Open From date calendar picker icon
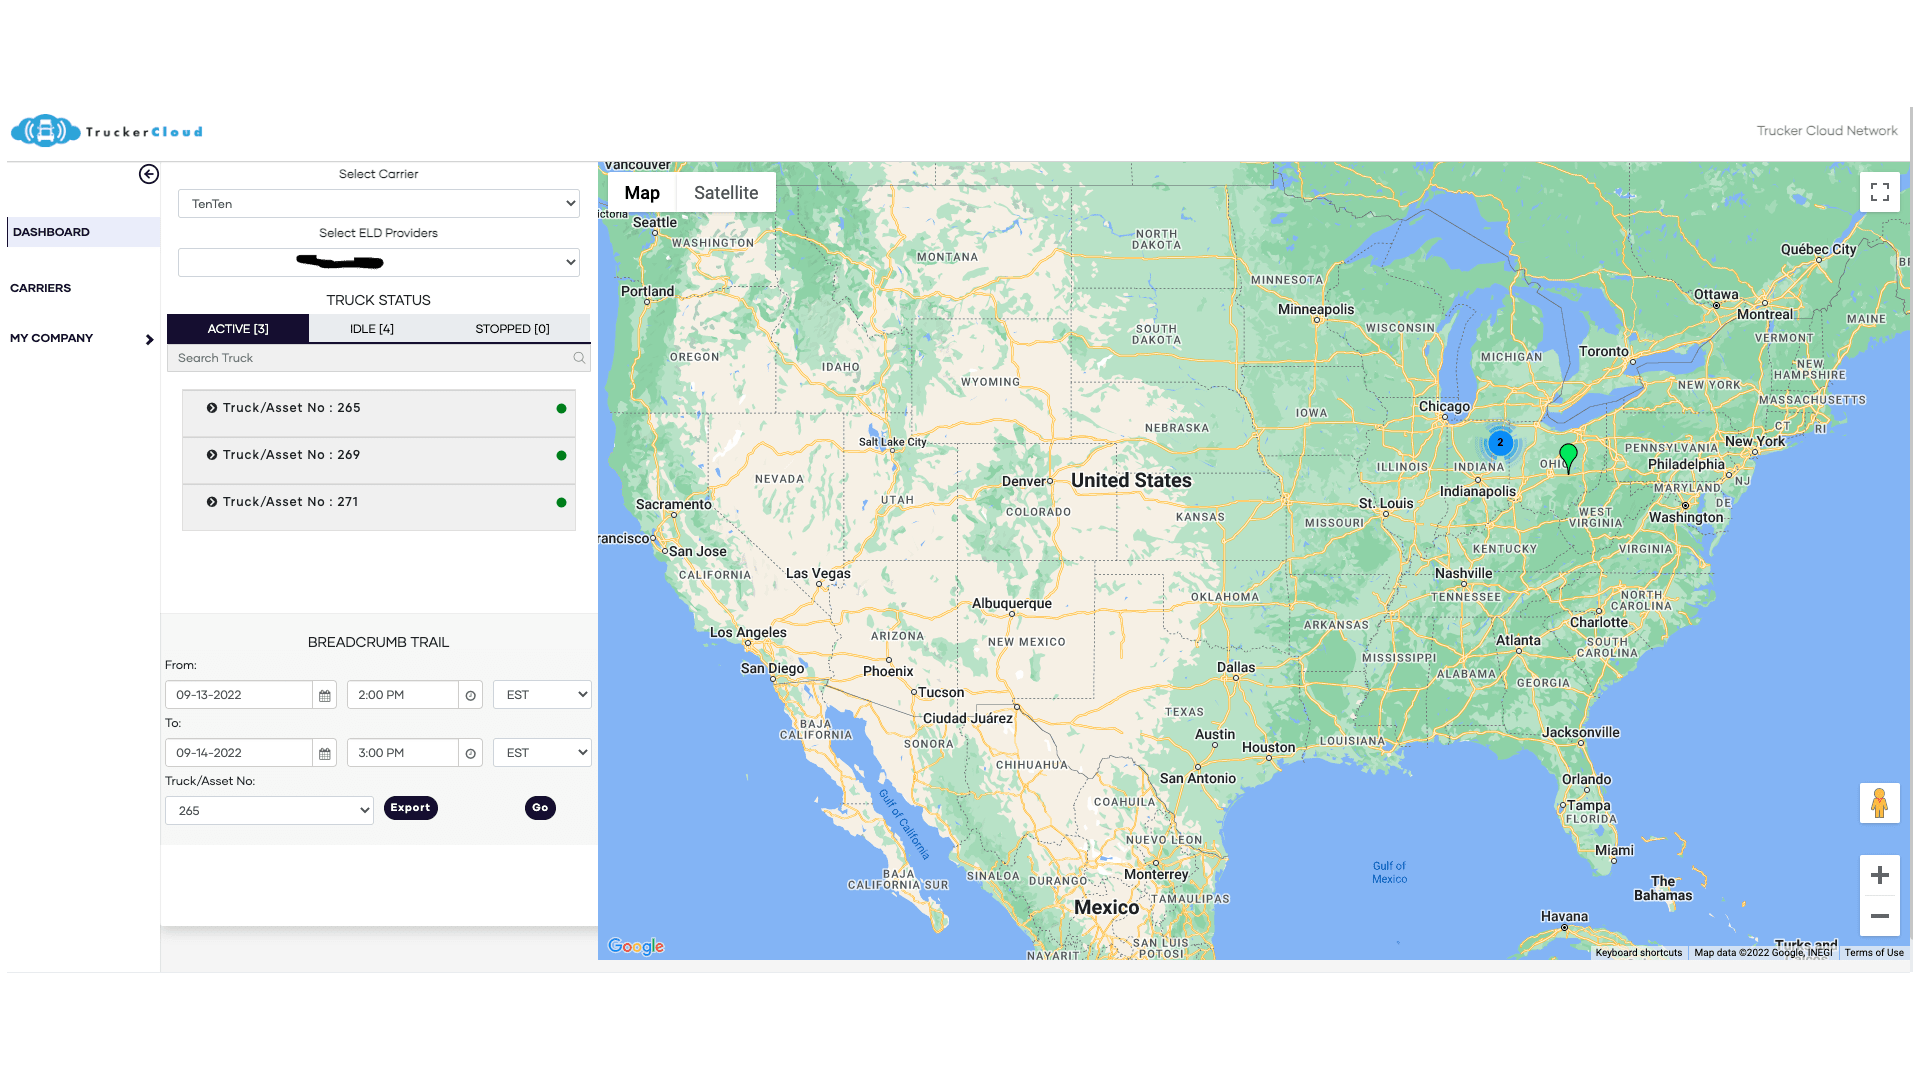1920x1080 pixels. click(x=325, y=696)
